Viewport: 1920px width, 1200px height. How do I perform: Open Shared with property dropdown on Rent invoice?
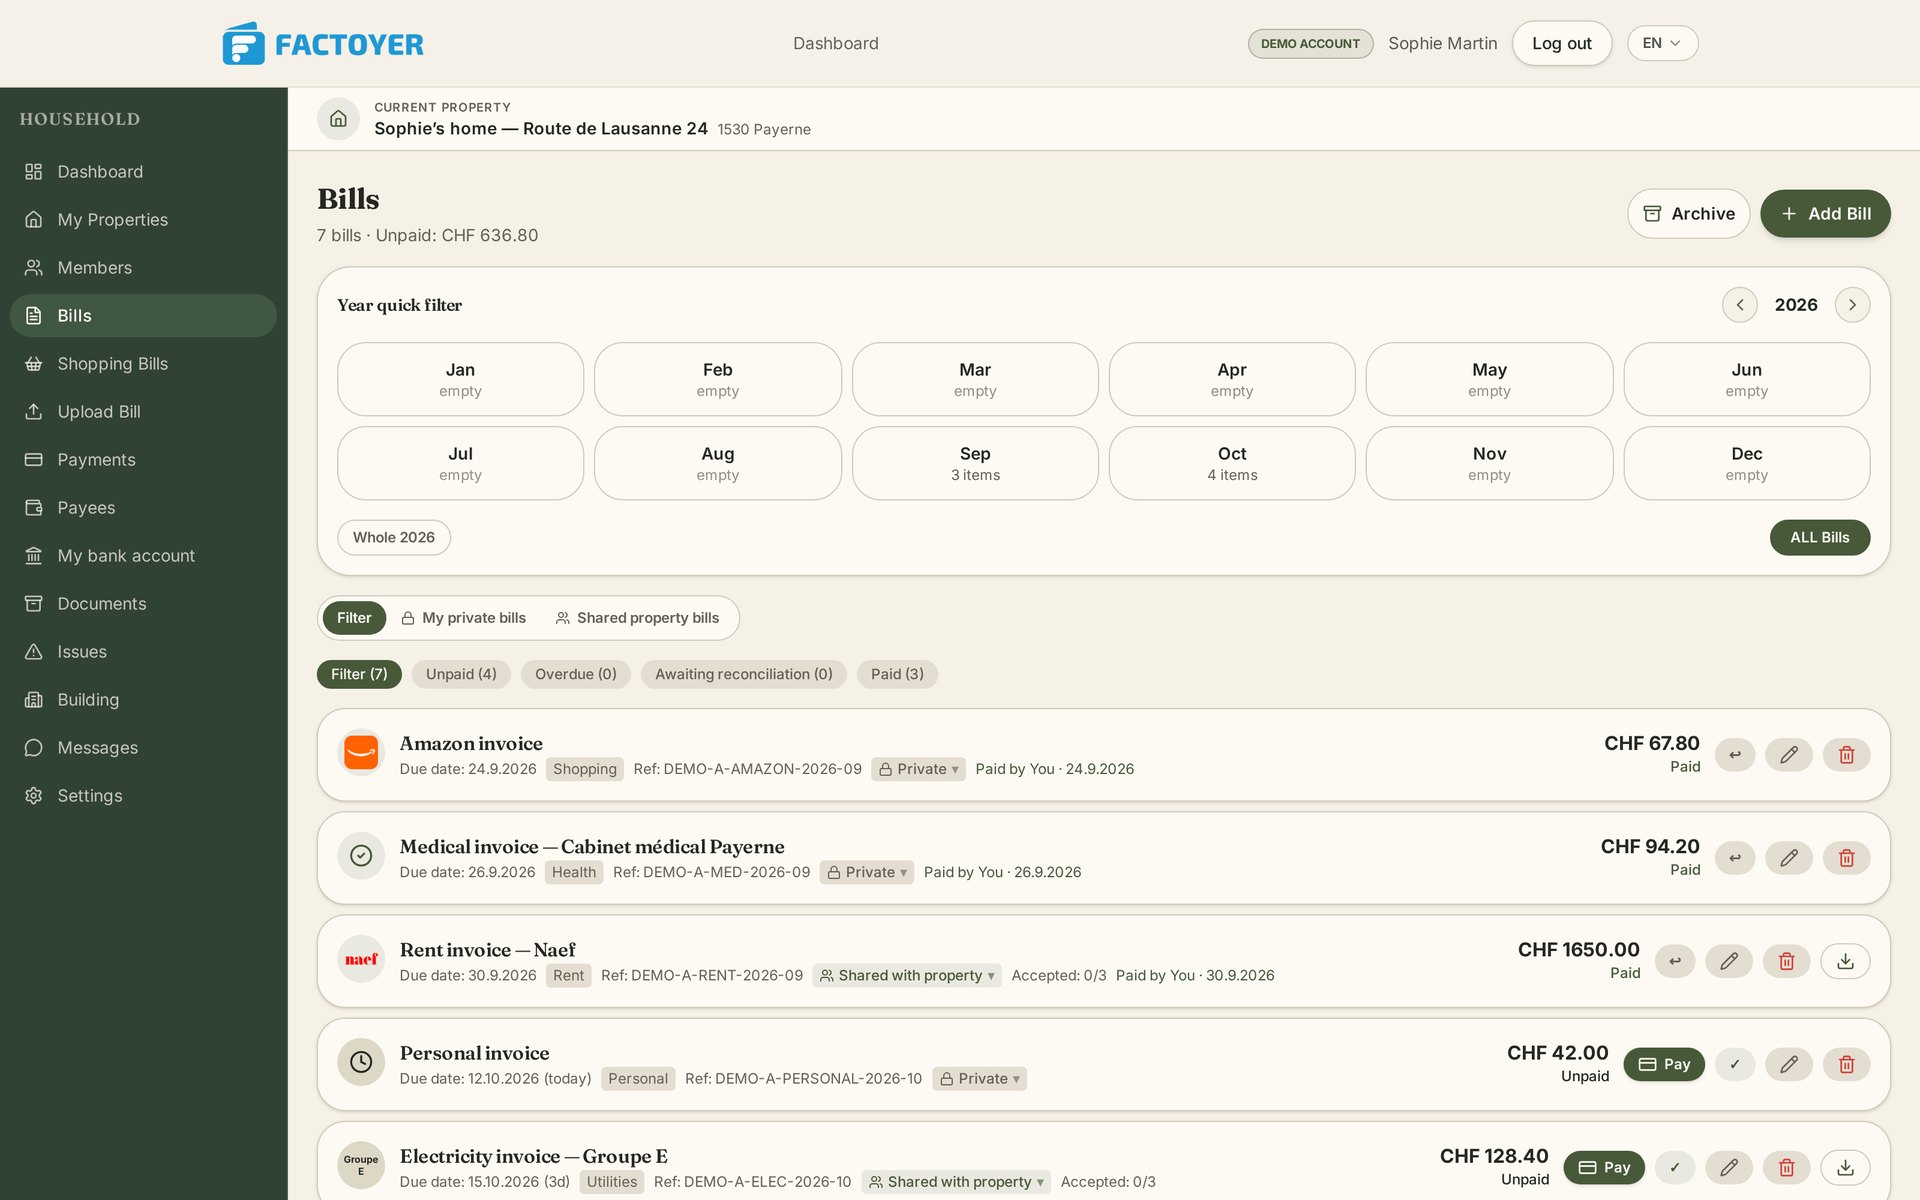click(907, 975)
